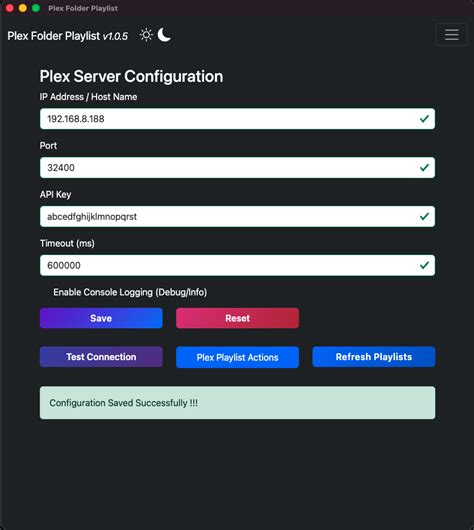Click the 'Timeout (ms)' label
Screen dimensions: 474x530
pos(67,243)
